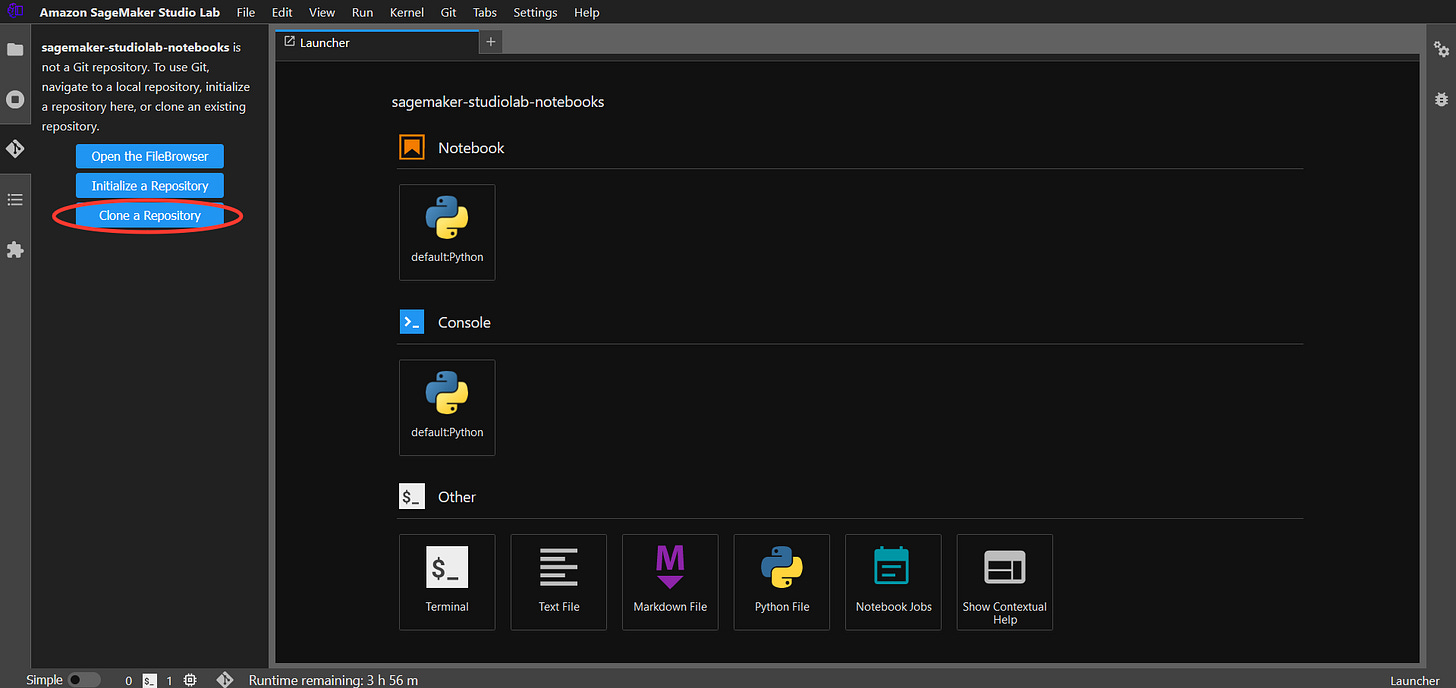Click Runtime remaining status text

333,680
